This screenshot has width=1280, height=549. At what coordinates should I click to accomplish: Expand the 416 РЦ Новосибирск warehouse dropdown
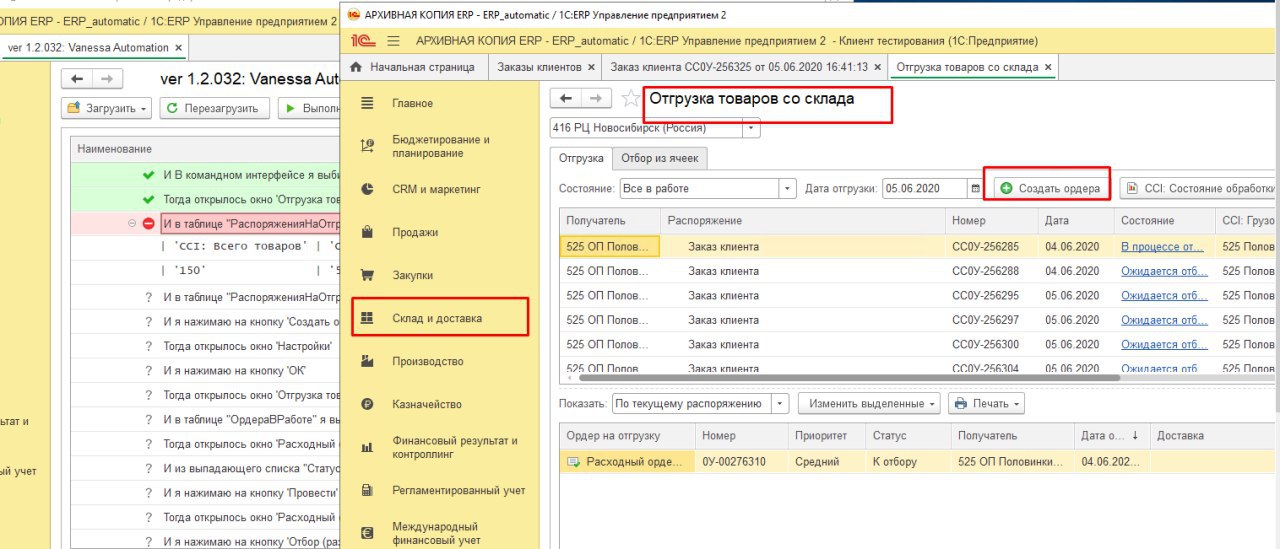(751, 128)
